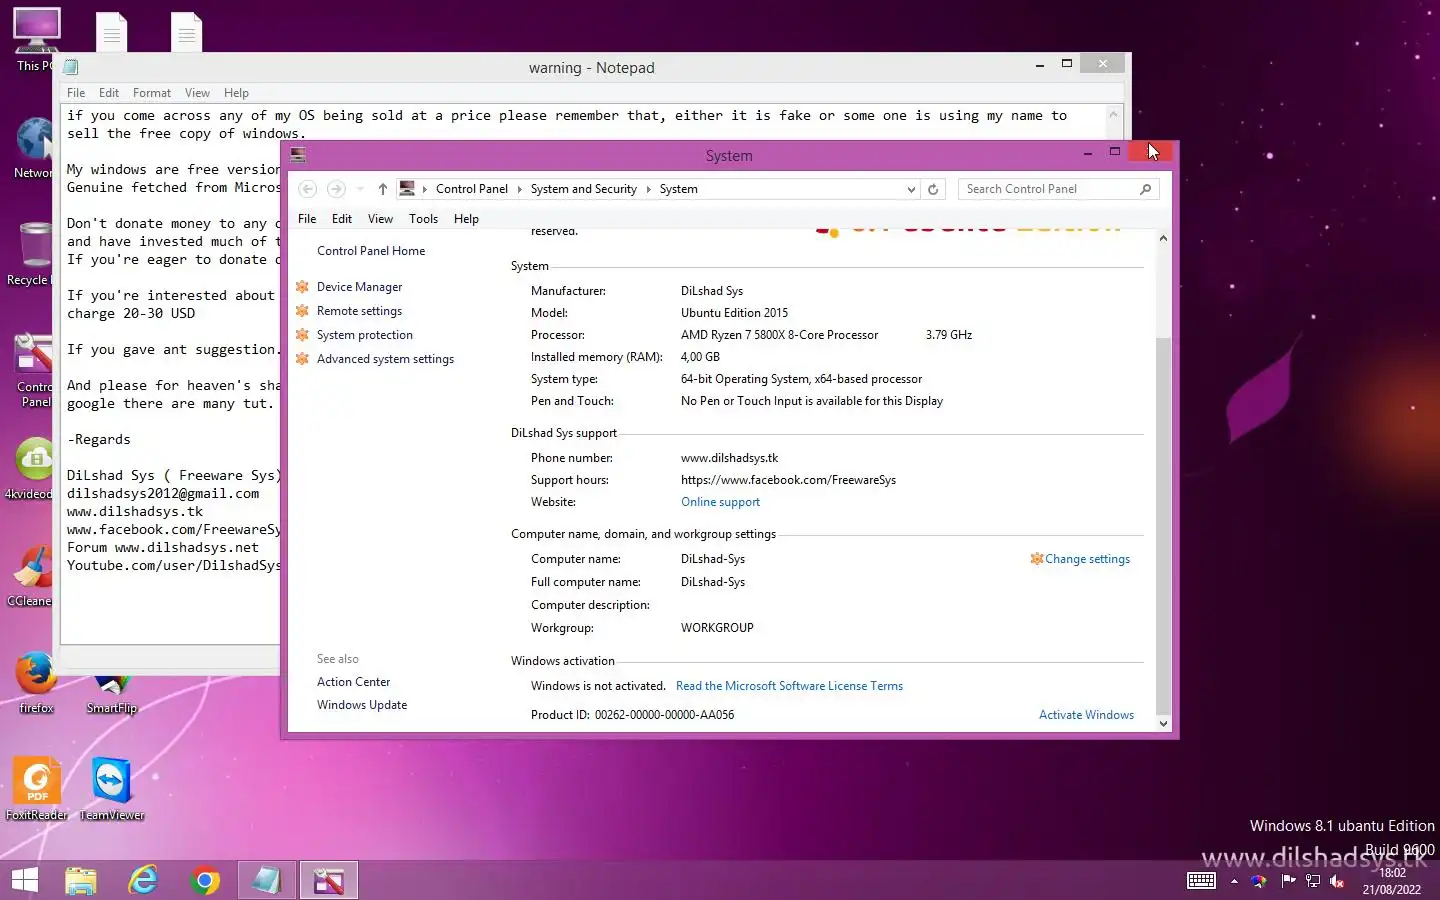
Task: Open System protection link
Action: 364,335
